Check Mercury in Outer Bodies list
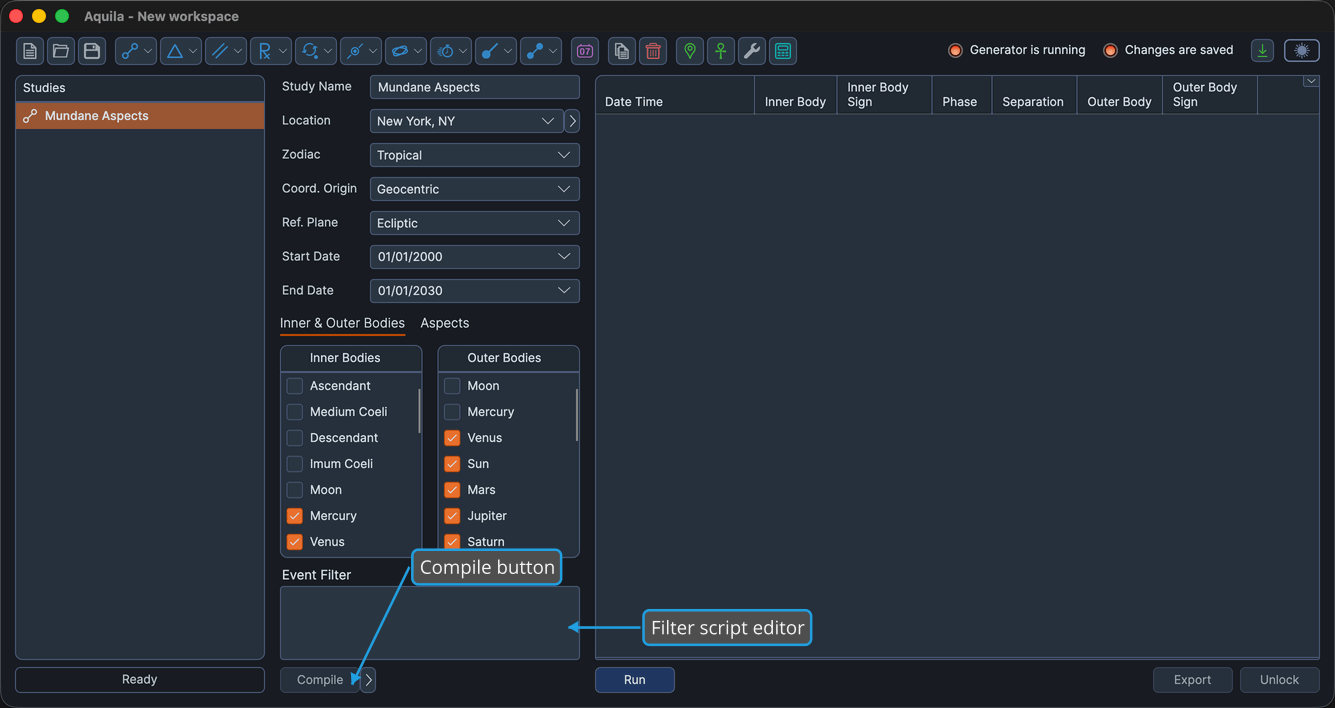Screen dimensions: 1335x708 pyautogui.click(x=452, y=412)
